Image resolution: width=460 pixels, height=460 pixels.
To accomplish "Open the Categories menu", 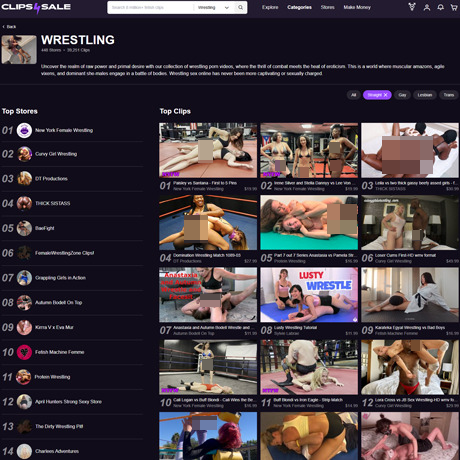I will (x=299, y=7).
